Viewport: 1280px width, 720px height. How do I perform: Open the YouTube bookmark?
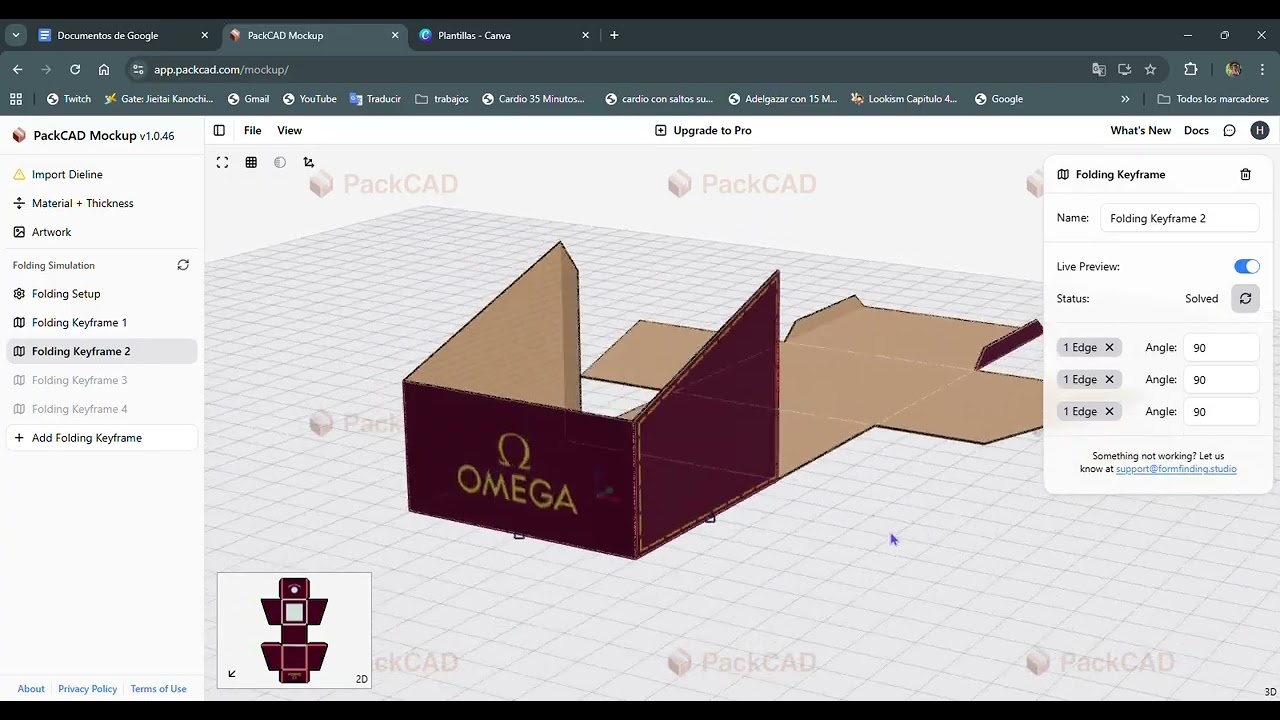pyautogui.click(x=309, y=99)
